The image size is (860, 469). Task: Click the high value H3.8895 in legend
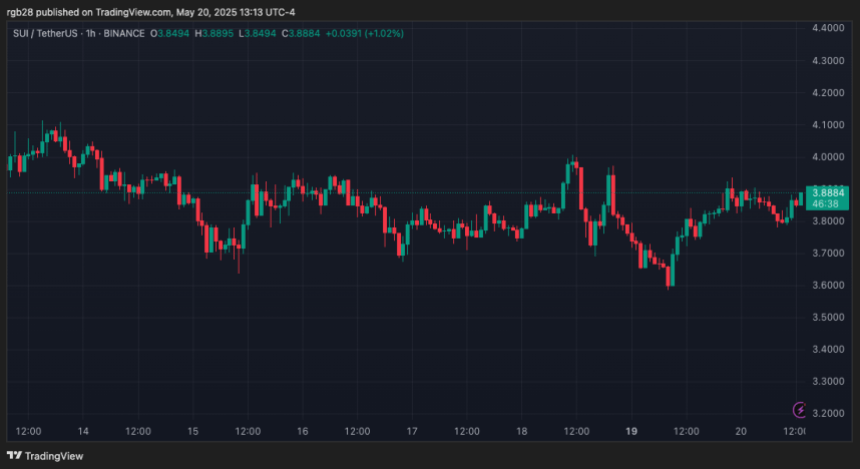tap(215, 33)
